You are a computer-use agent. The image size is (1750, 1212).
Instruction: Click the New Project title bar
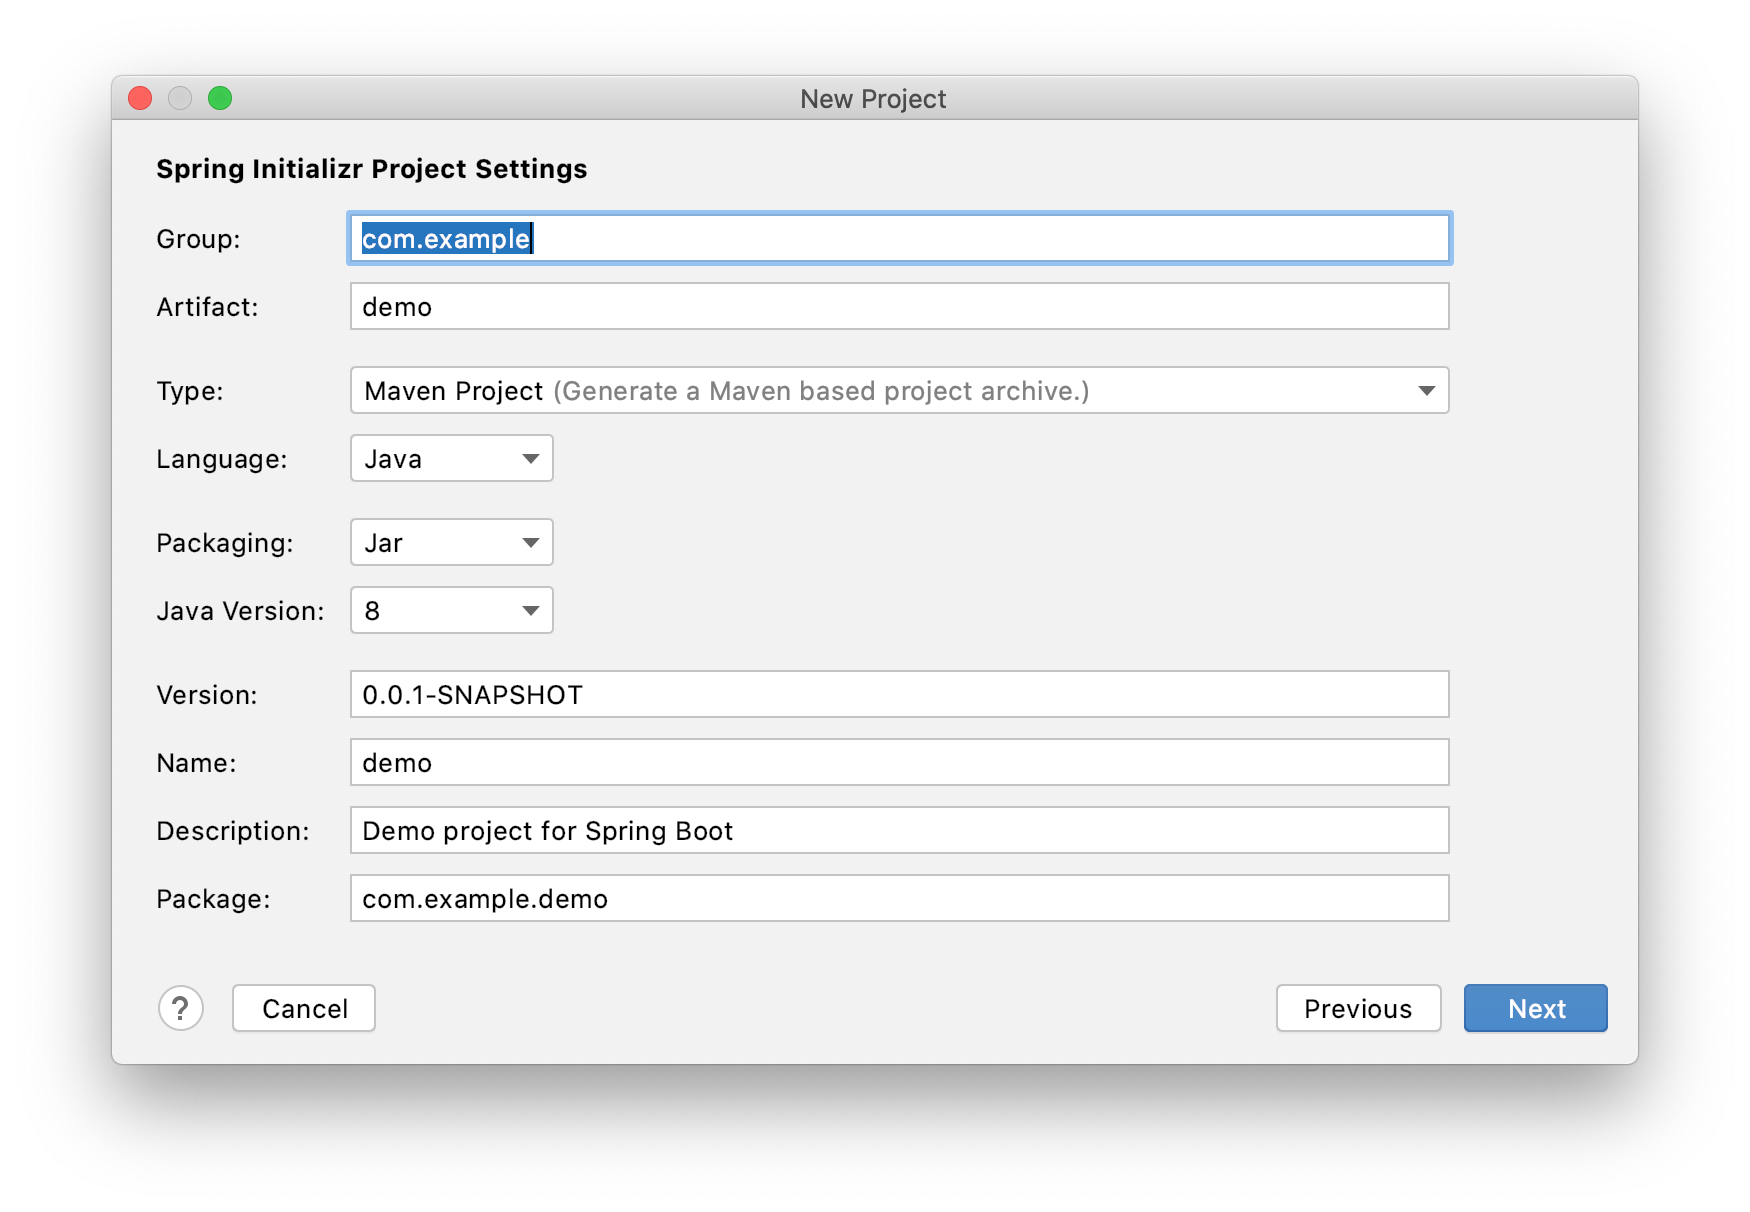pos(874,98)
